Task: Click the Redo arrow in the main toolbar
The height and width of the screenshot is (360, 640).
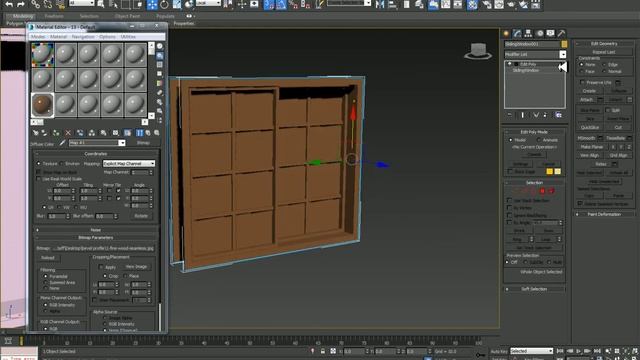Action: (x=20, y=4)
